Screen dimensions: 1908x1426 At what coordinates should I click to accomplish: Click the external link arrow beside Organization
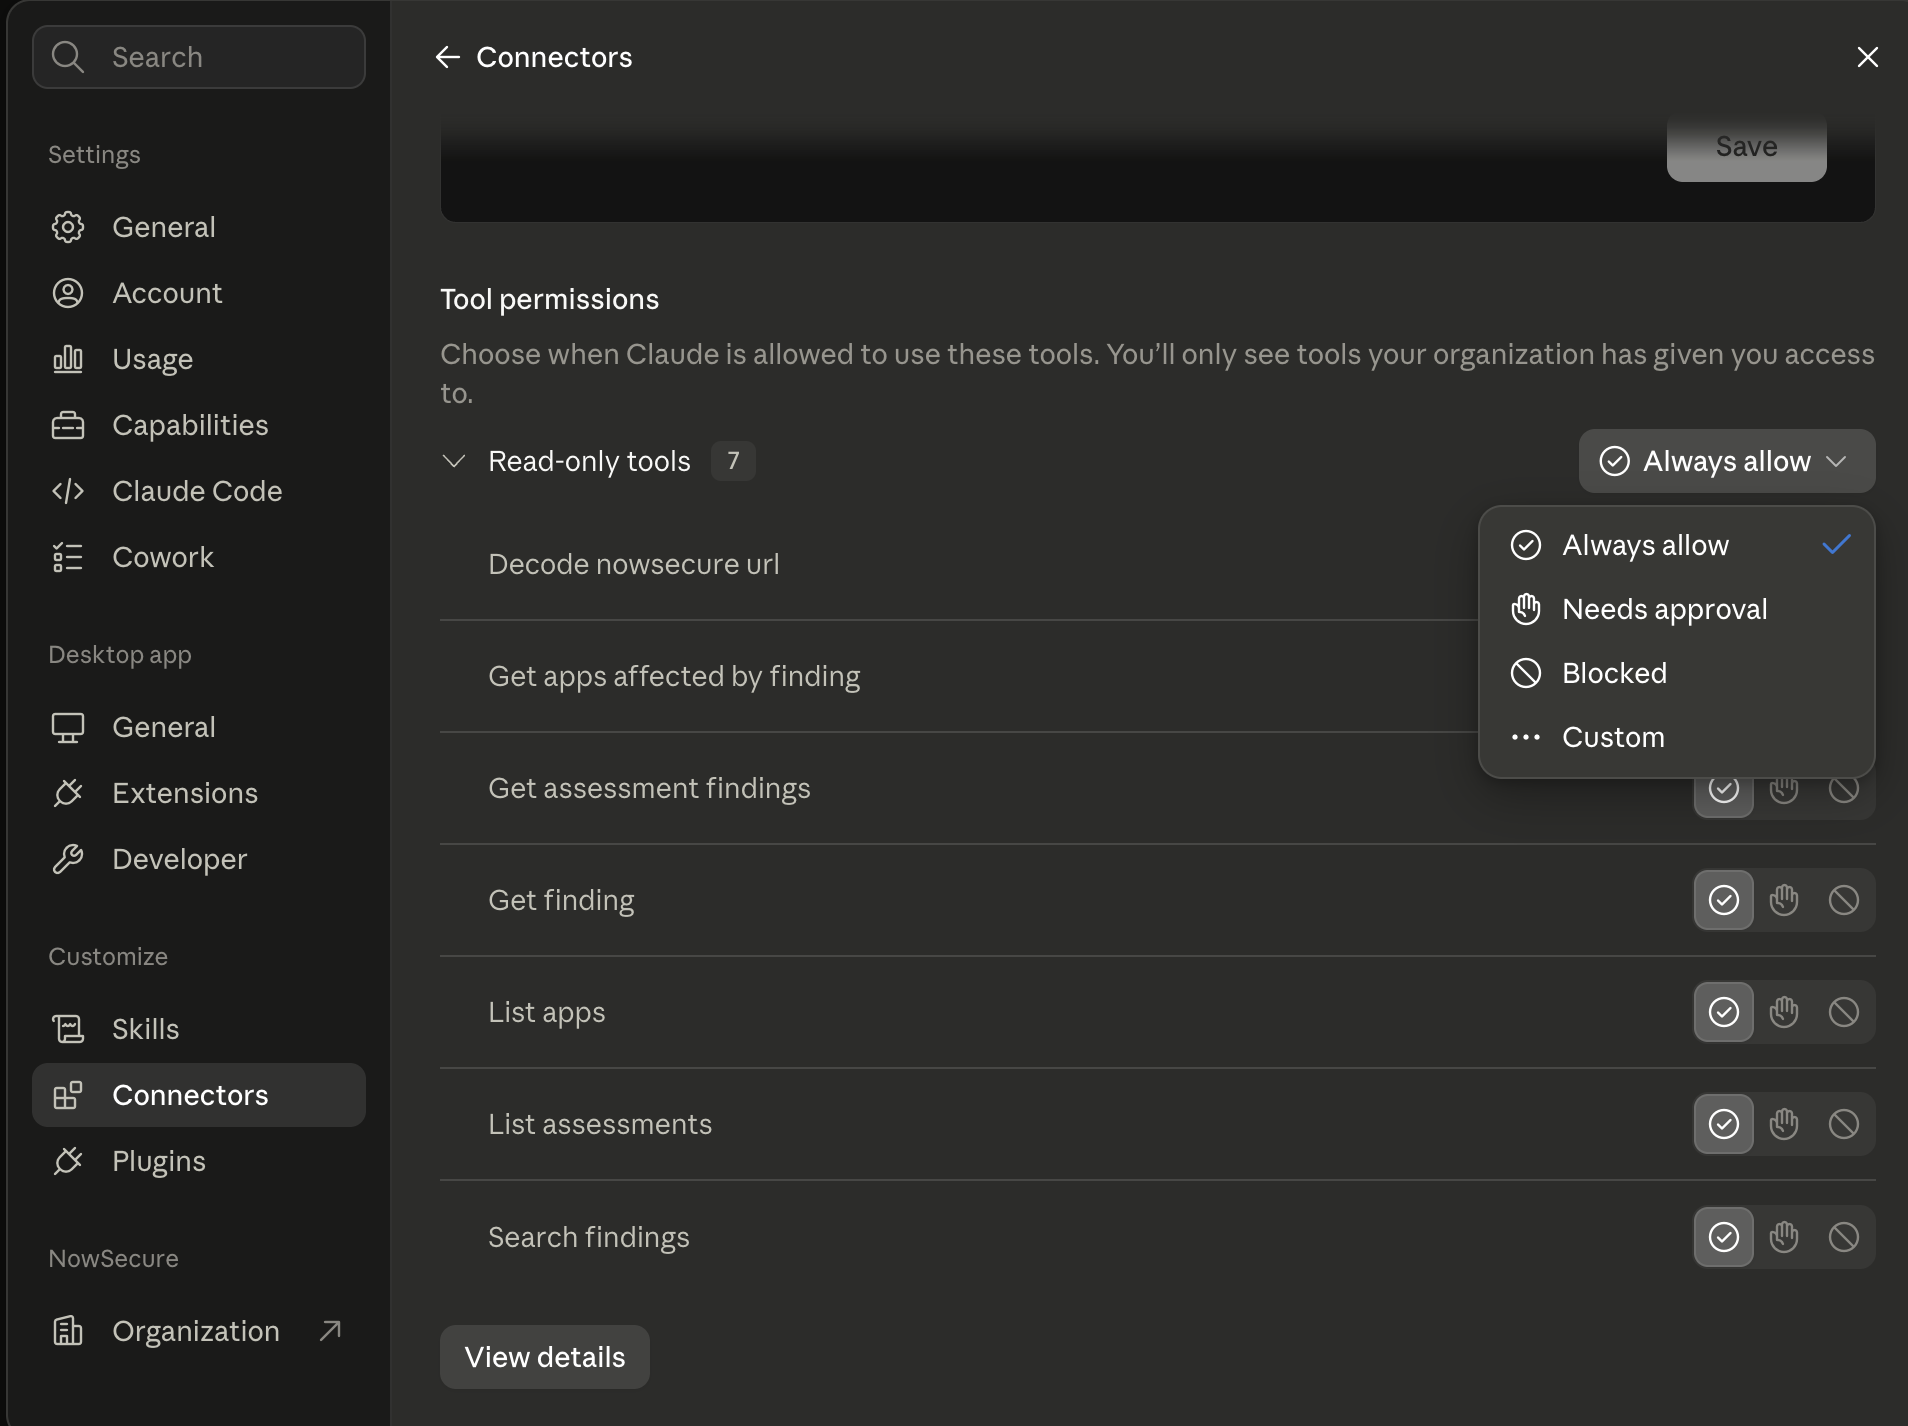(330, 1330)
